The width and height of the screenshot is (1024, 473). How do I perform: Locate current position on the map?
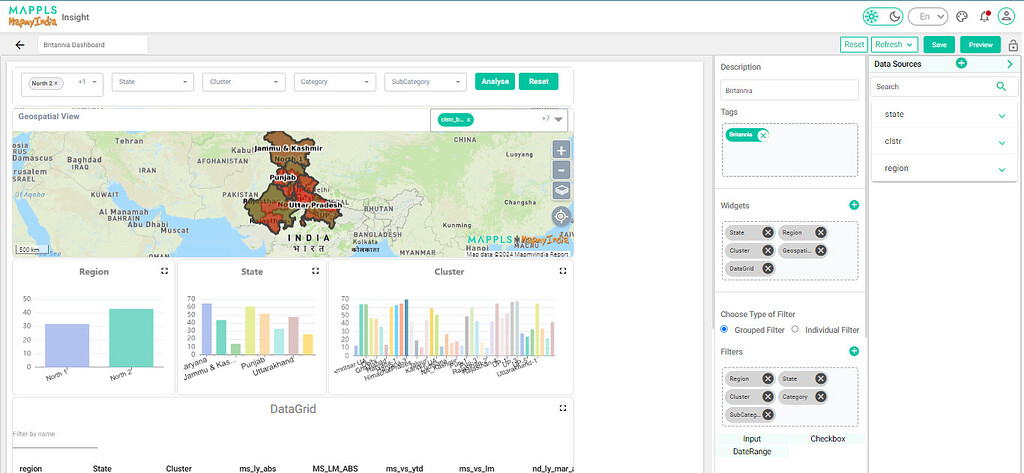562,217
